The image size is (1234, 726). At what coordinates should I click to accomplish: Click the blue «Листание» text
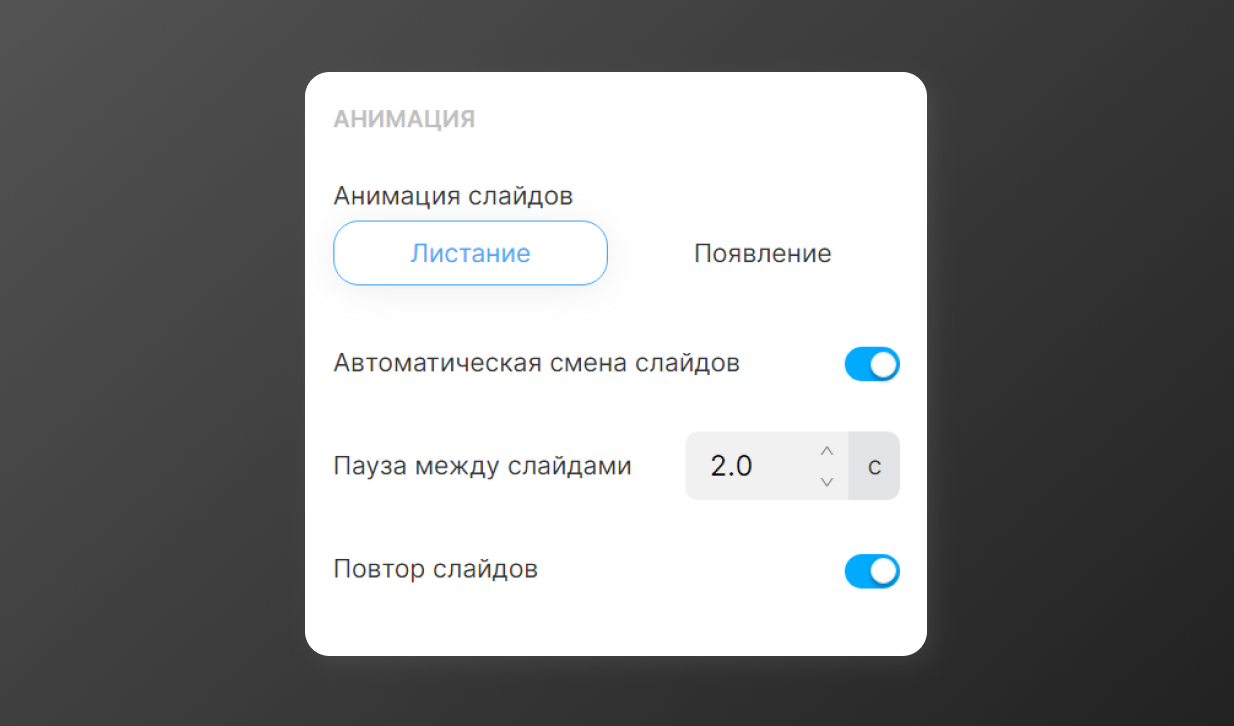[x=470, y=253]
